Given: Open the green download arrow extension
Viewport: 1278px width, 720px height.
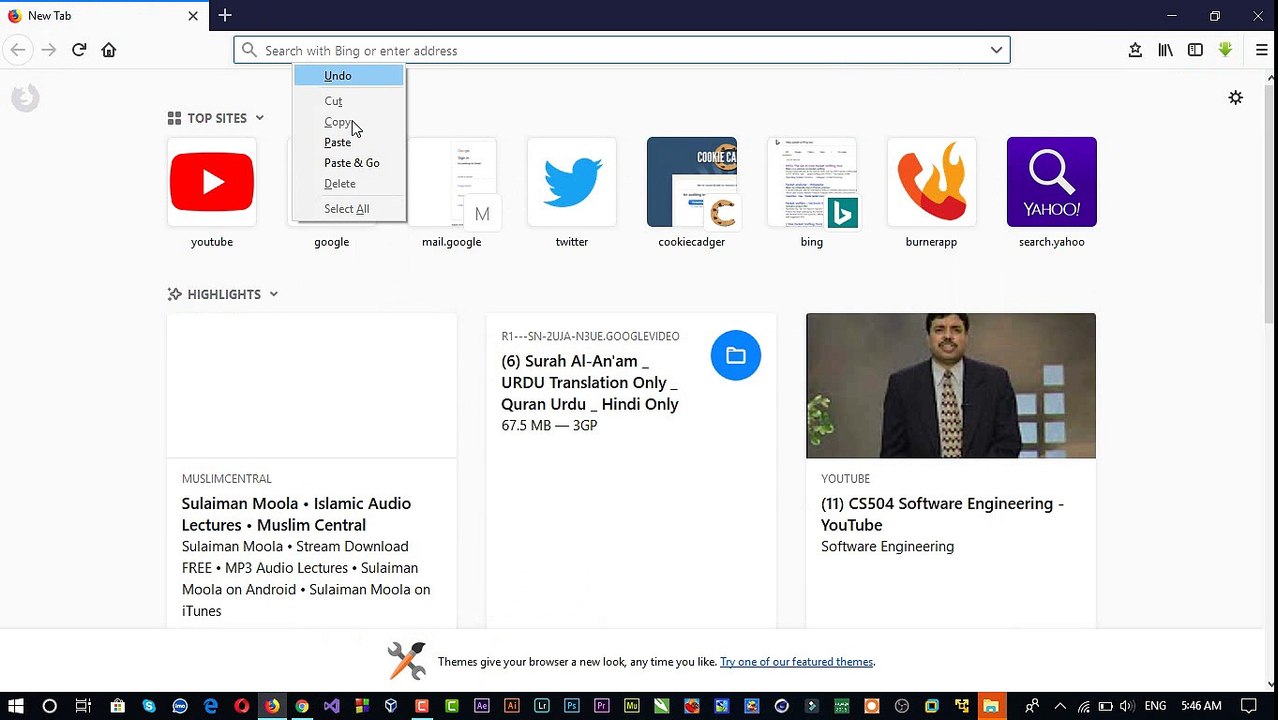Looking at the screenshot, I should coord(1225,50).
